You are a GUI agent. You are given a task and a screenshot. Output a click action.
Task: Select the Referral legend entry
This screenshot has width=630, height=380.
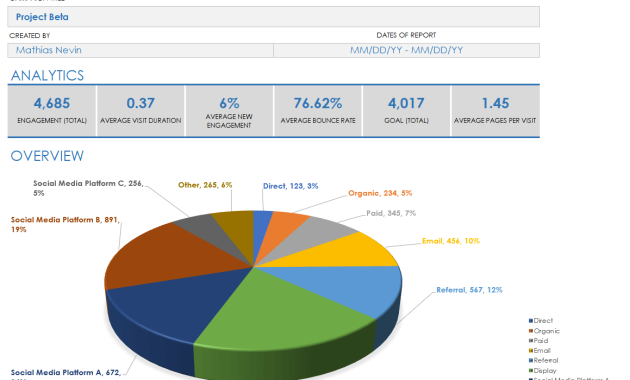coord(544,360)
